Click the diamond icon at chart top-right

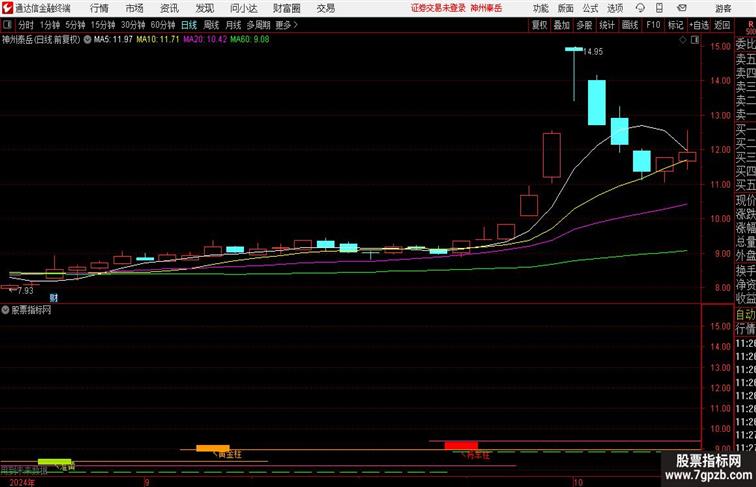(x=683, y=40)
